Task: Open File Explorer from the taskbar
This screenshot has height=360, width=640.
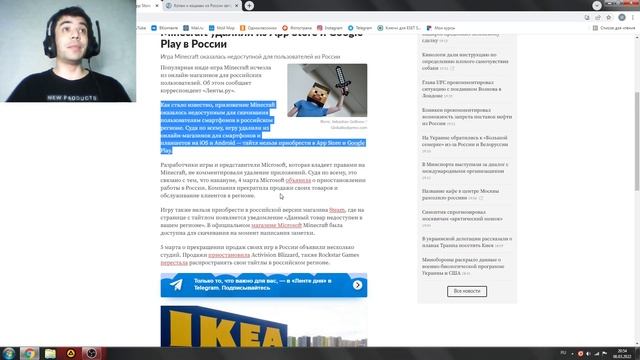Action: 50,353
